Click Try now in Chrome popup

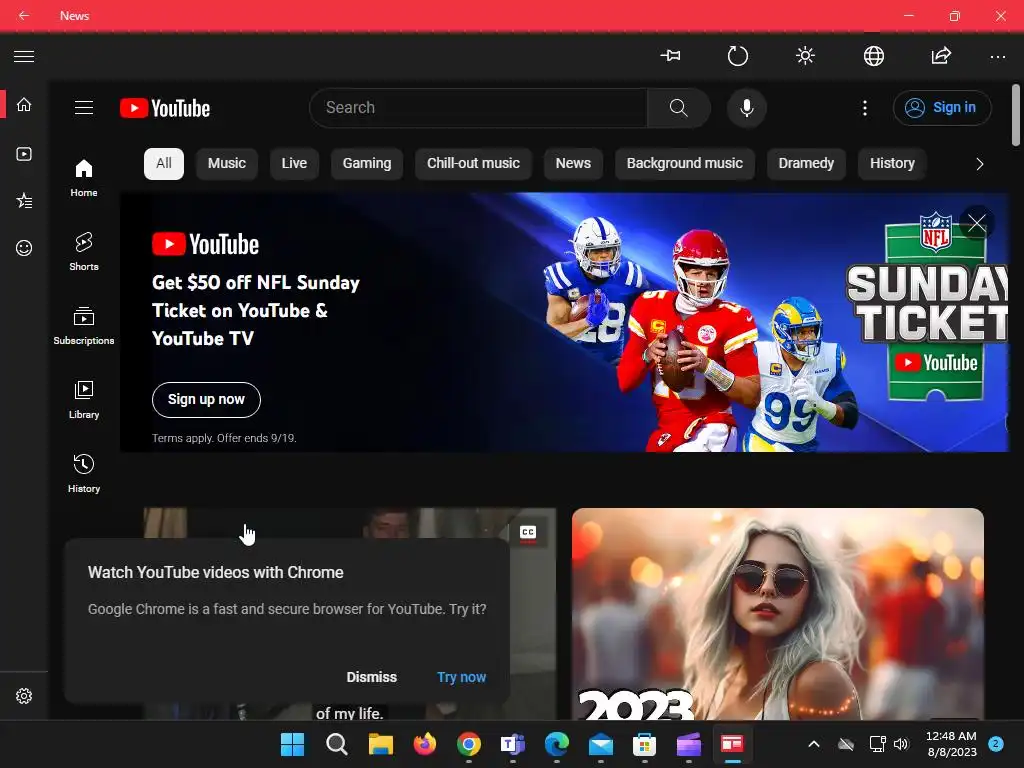[x=462, y=677]
